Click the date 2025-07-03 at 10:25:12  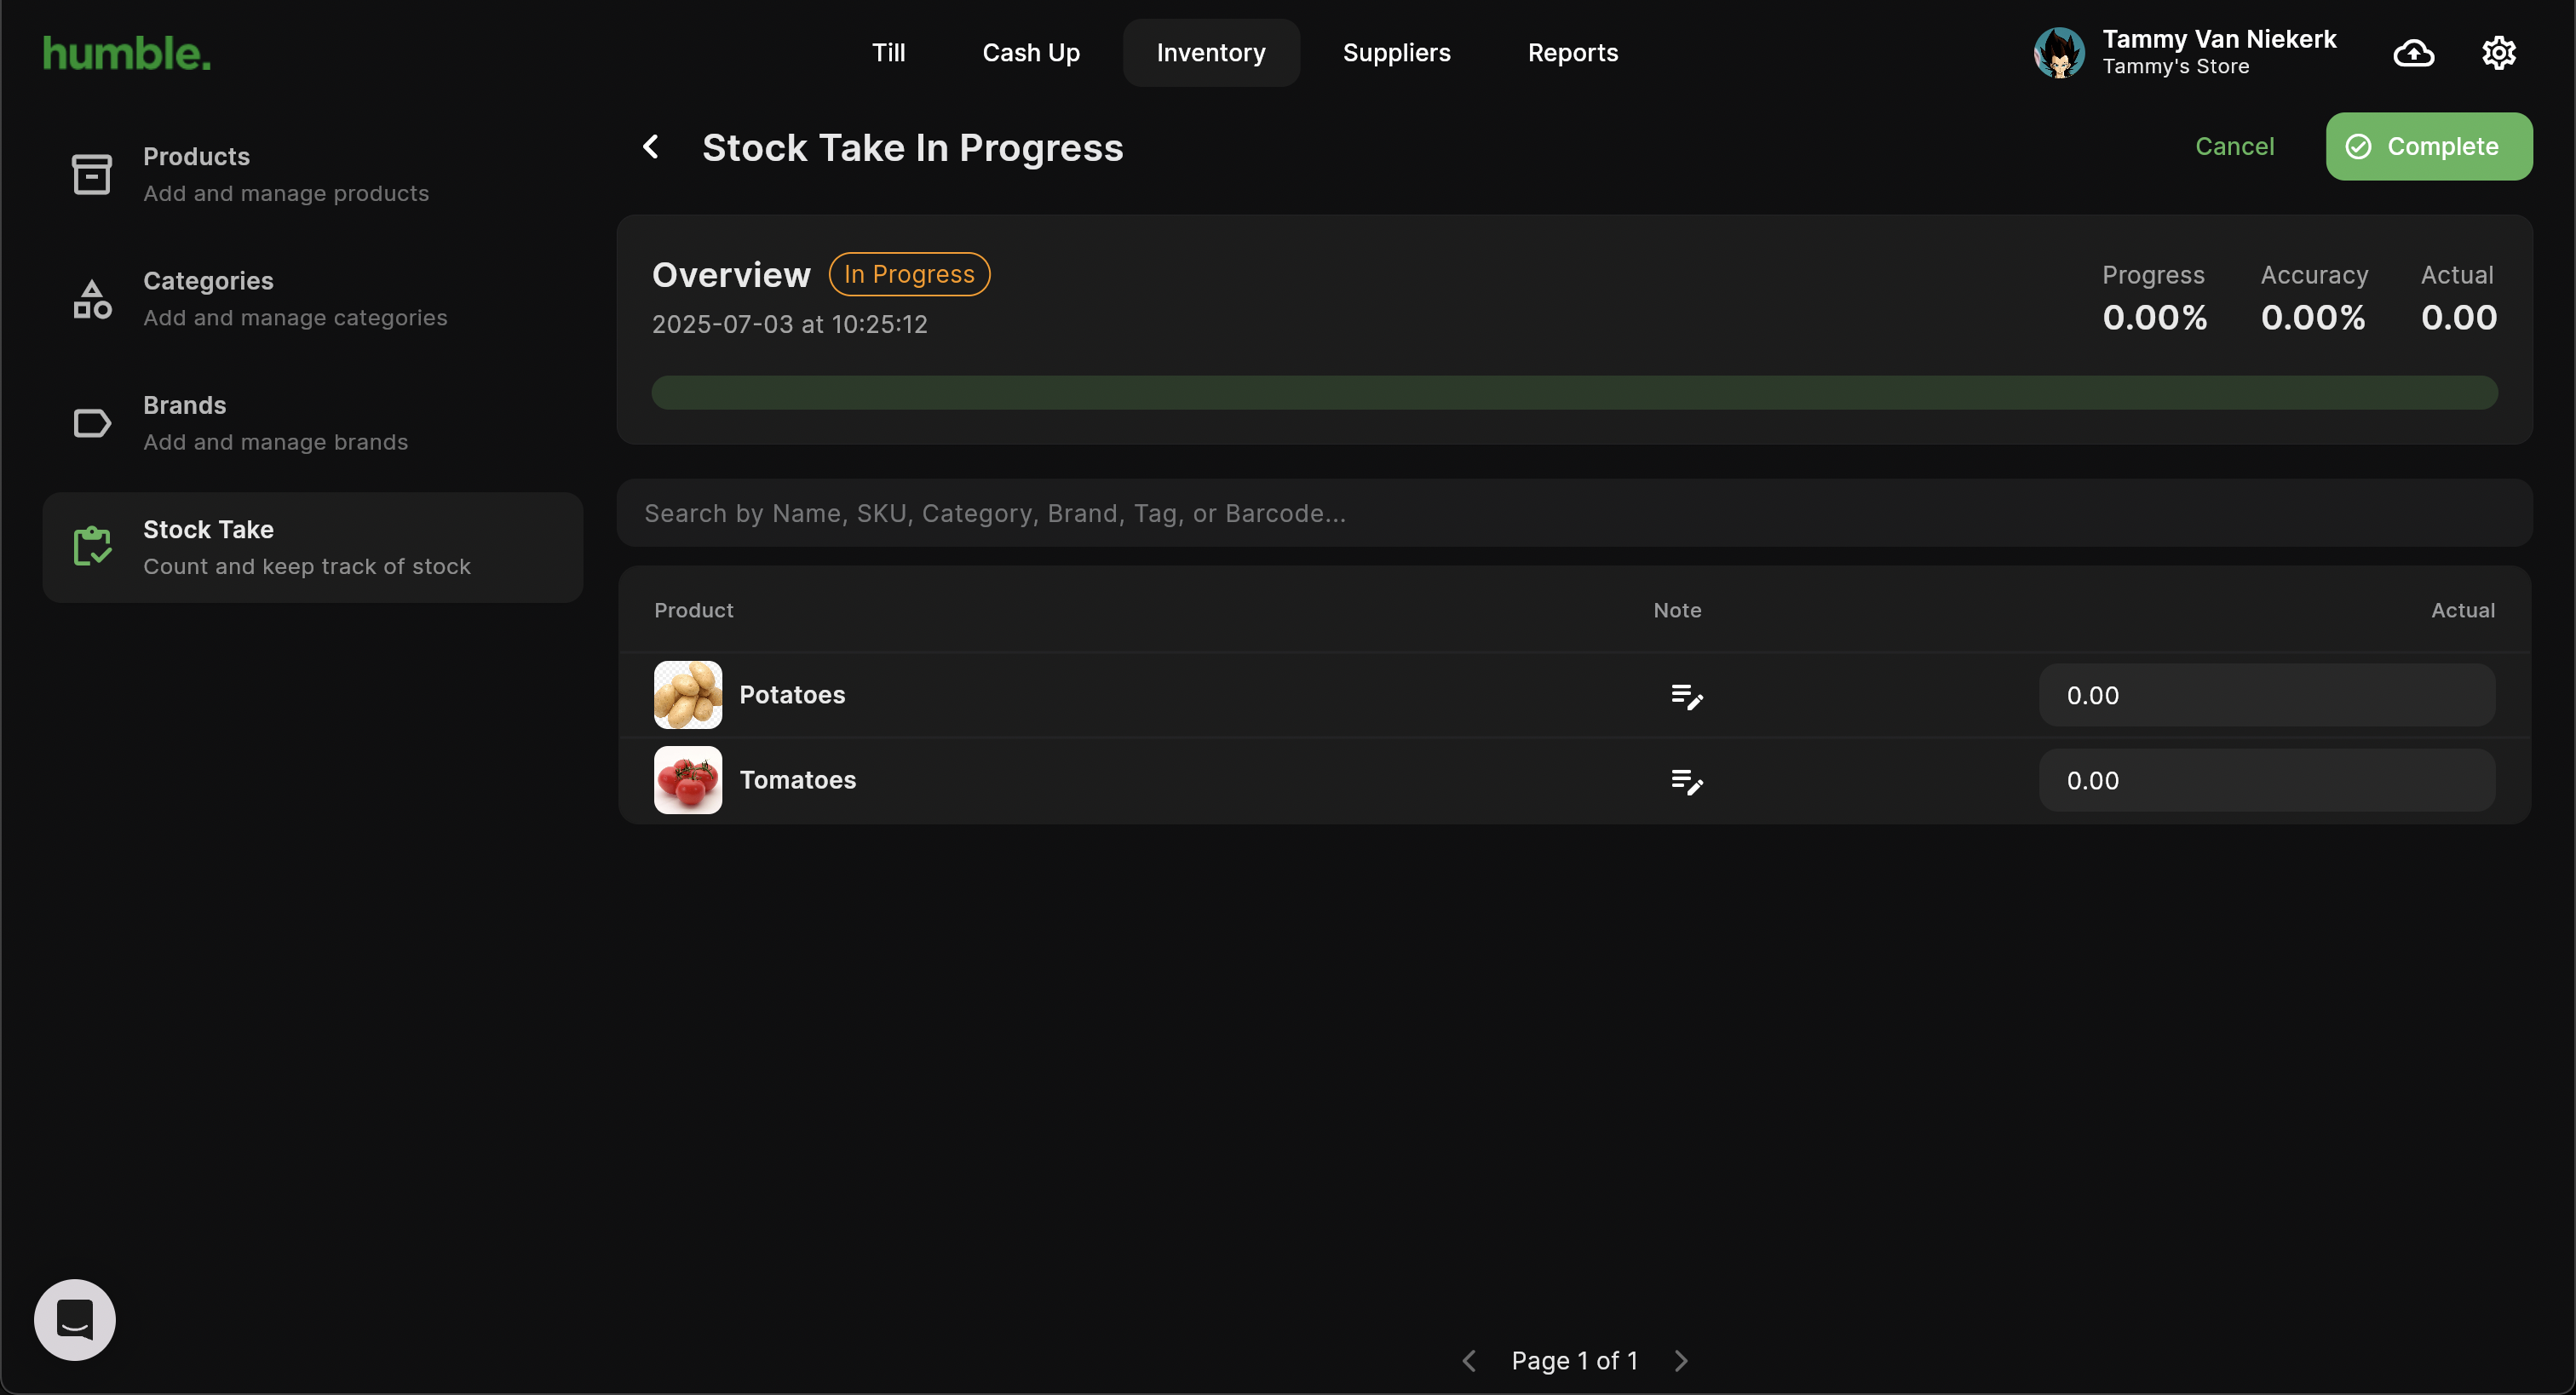(x=790, y=325)
